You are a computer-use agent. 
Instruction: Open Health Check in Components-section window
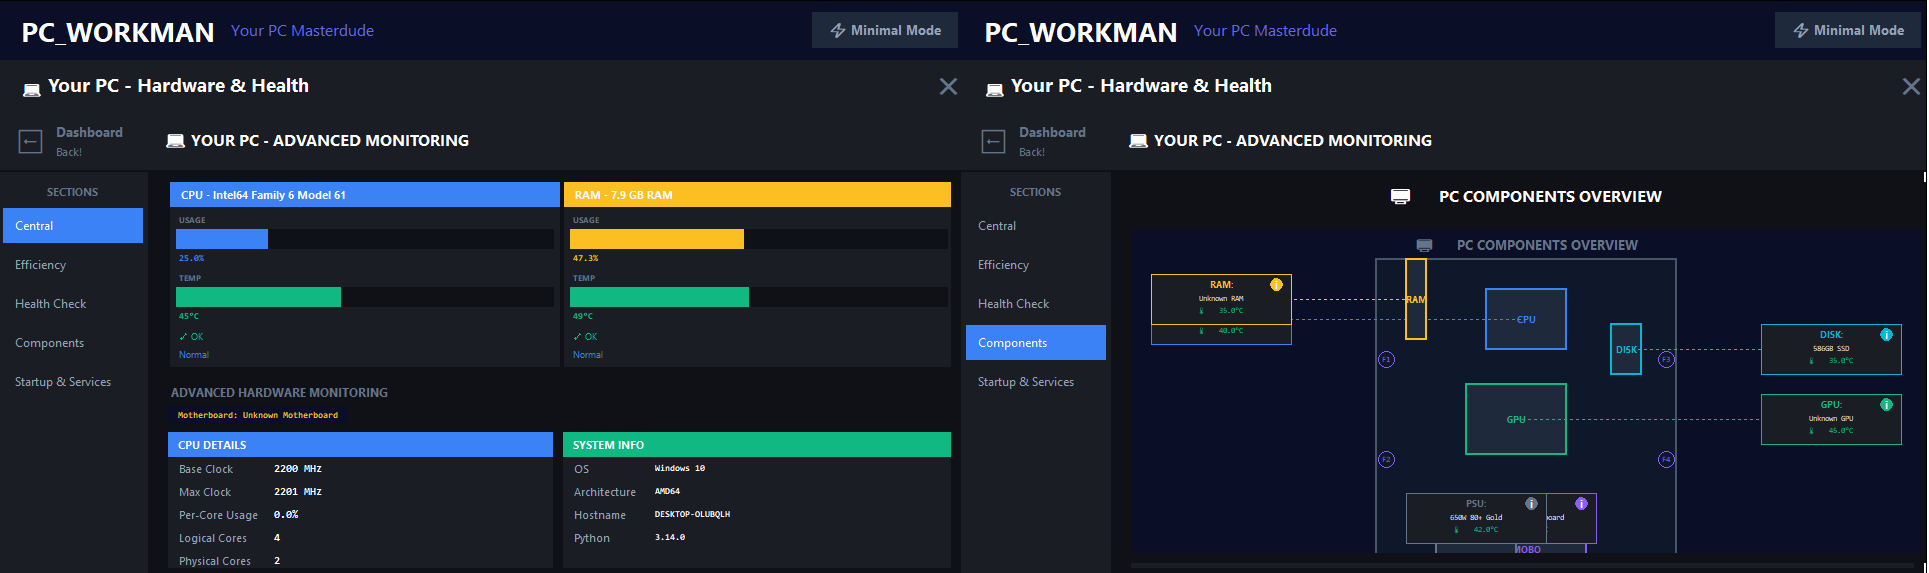click(1036, 304)
